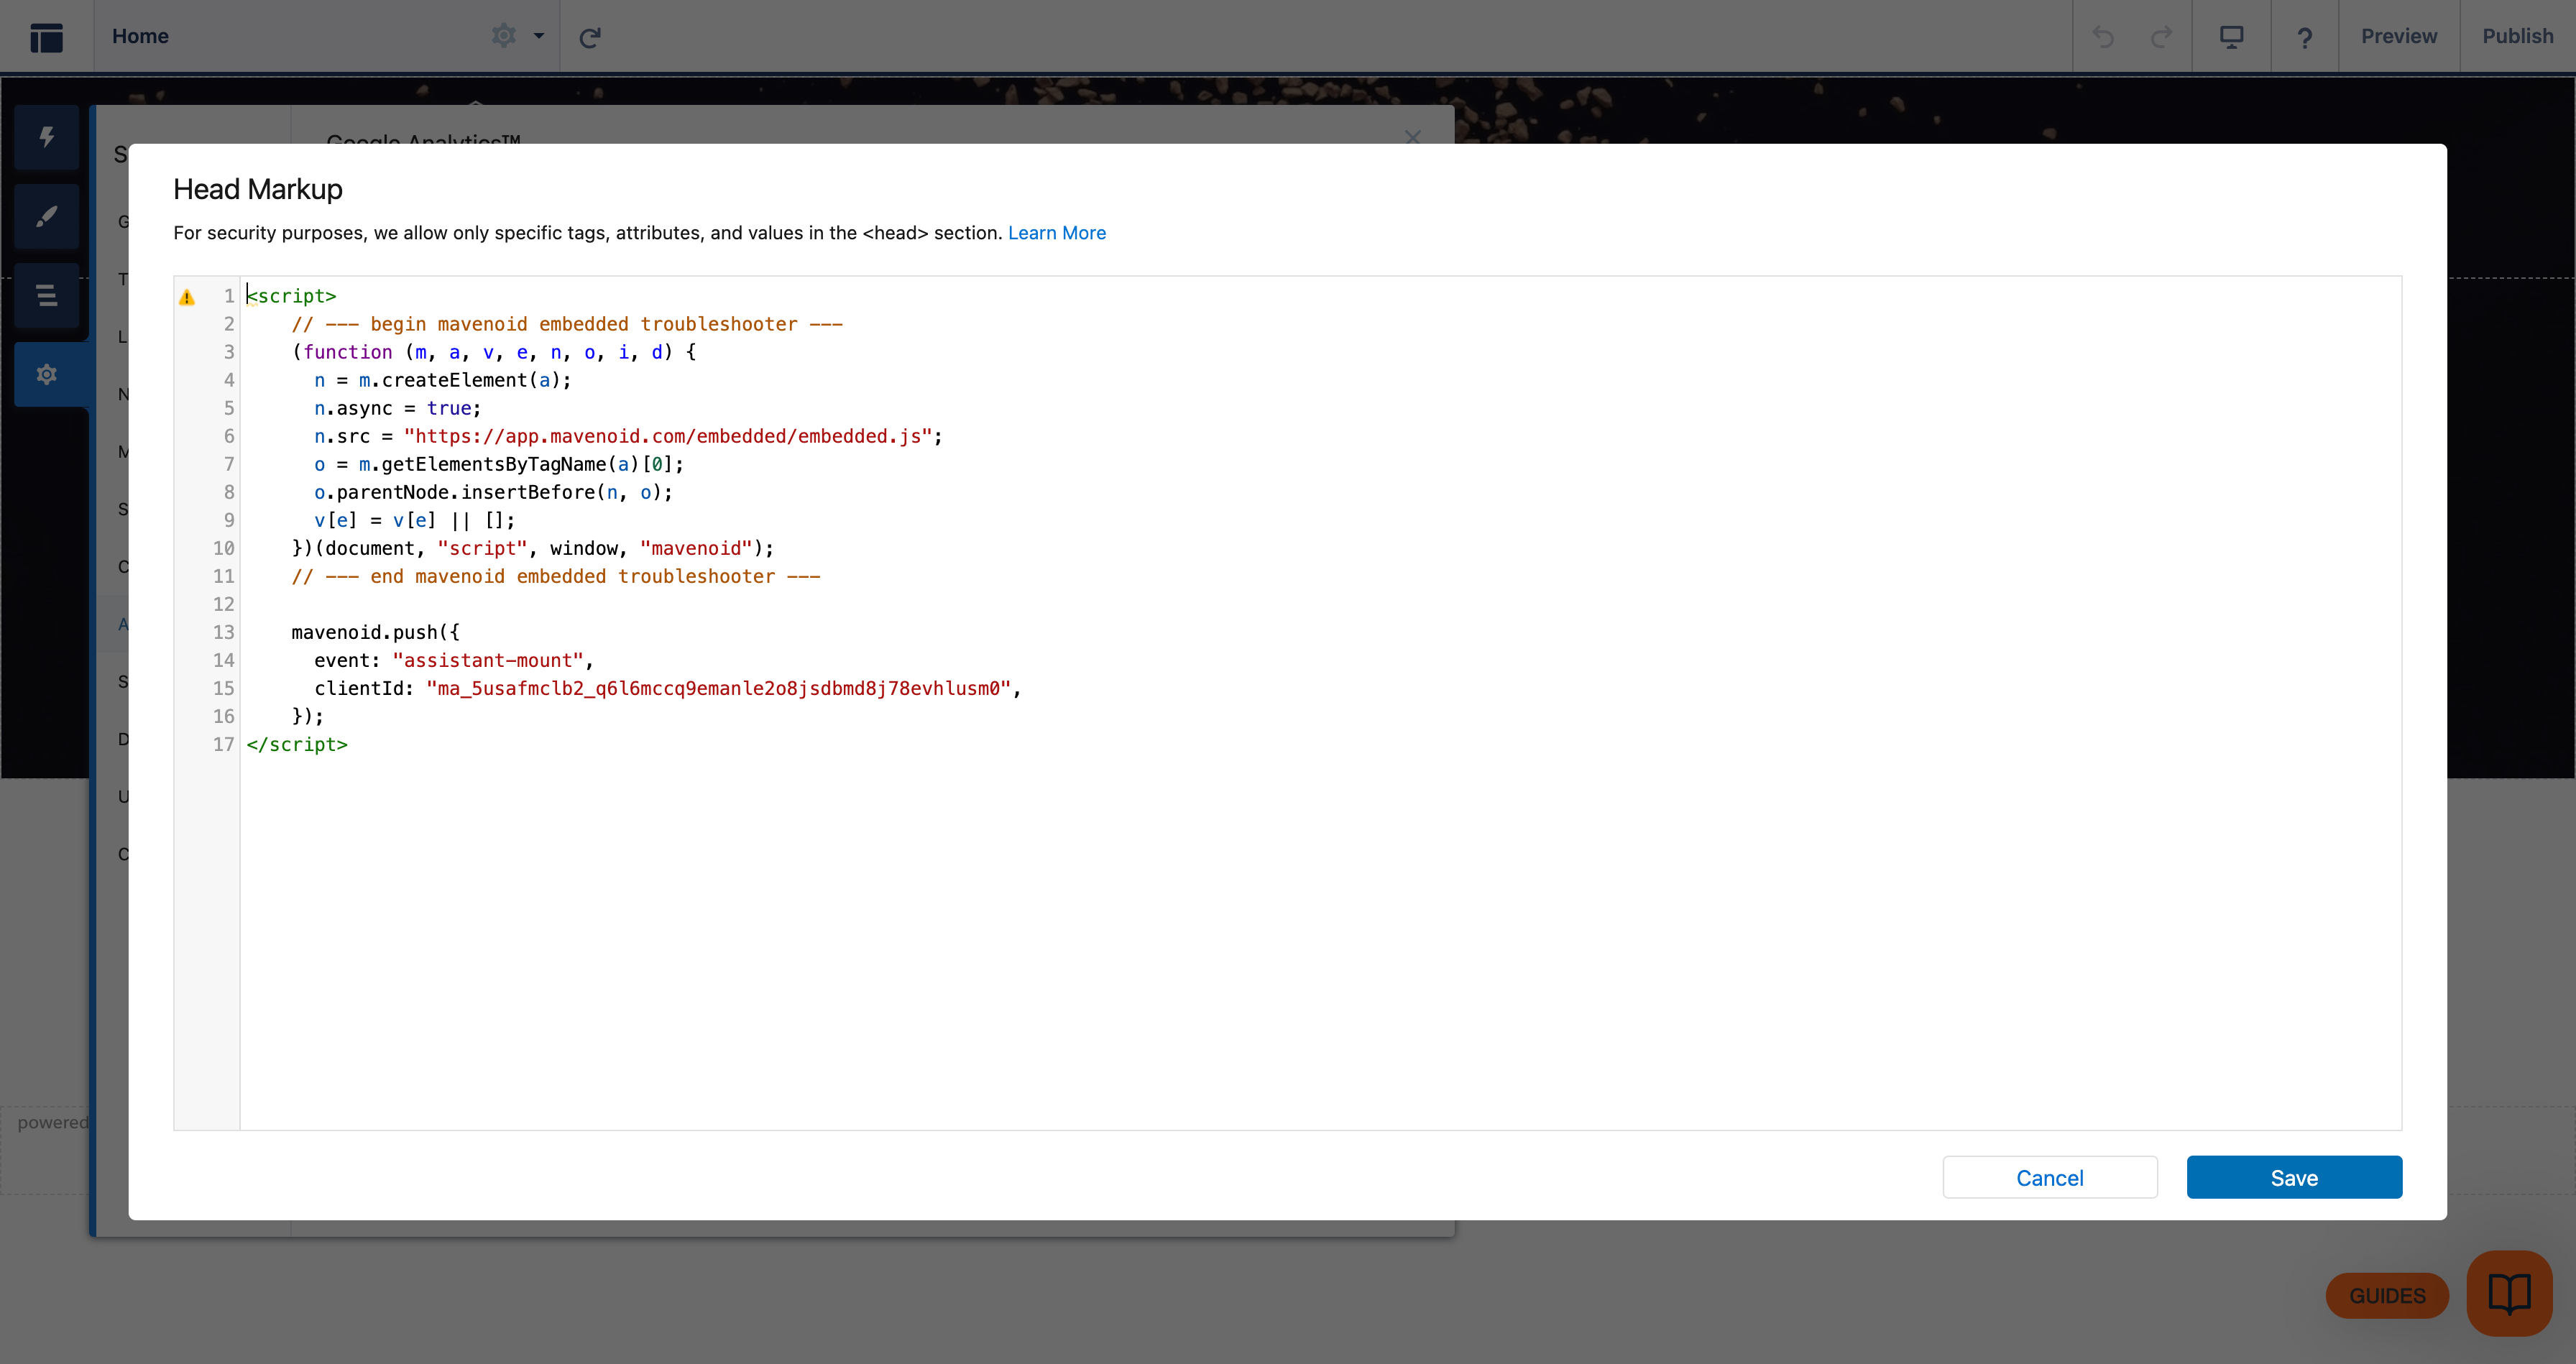Click the warning icon on line 1
The image size is (2576, 1364).
[x=187, y=297]
